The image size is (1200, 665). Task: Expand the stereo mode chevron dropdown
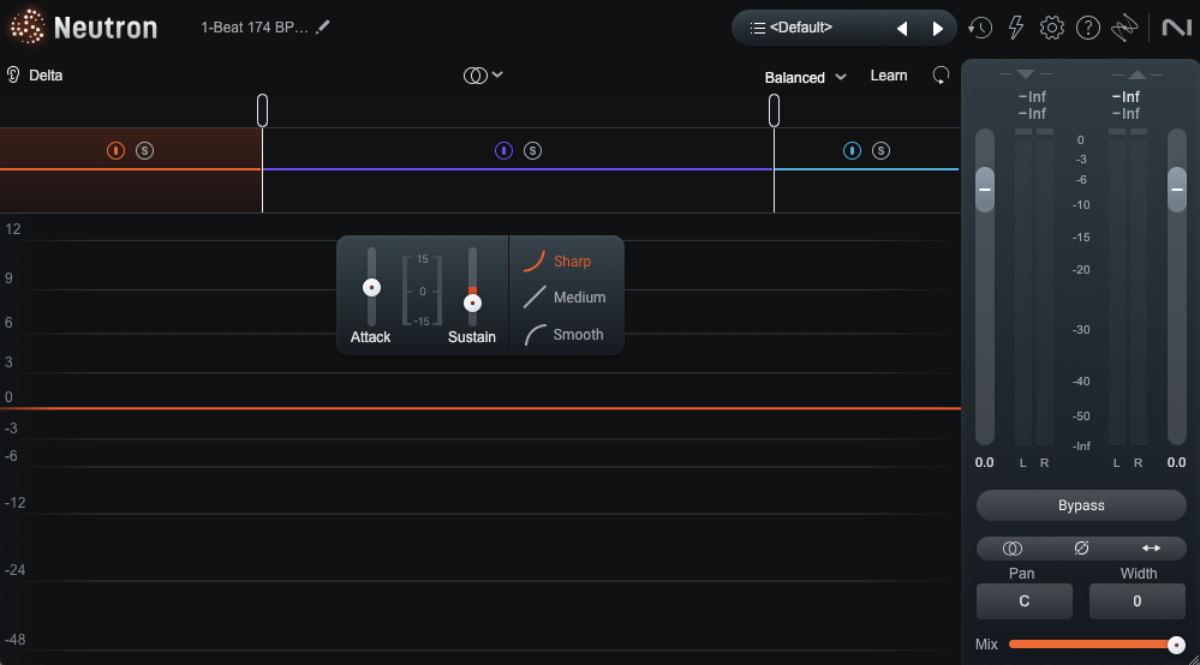[x=497, y=74]
